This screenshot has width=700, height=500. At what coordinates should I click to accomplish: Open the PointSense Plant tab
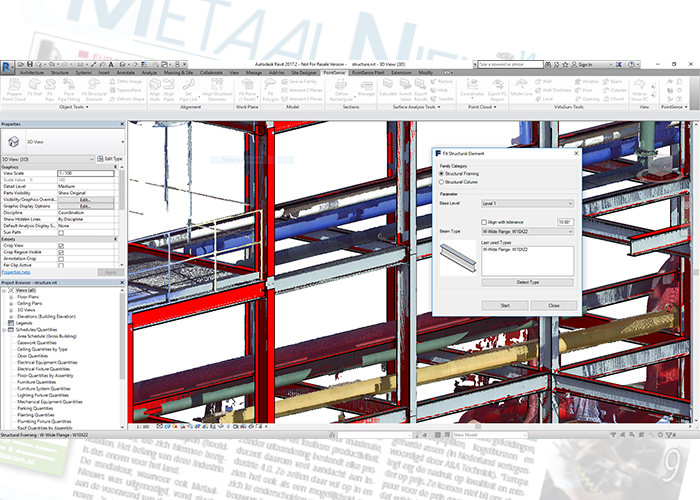click(x=368, y=72)
